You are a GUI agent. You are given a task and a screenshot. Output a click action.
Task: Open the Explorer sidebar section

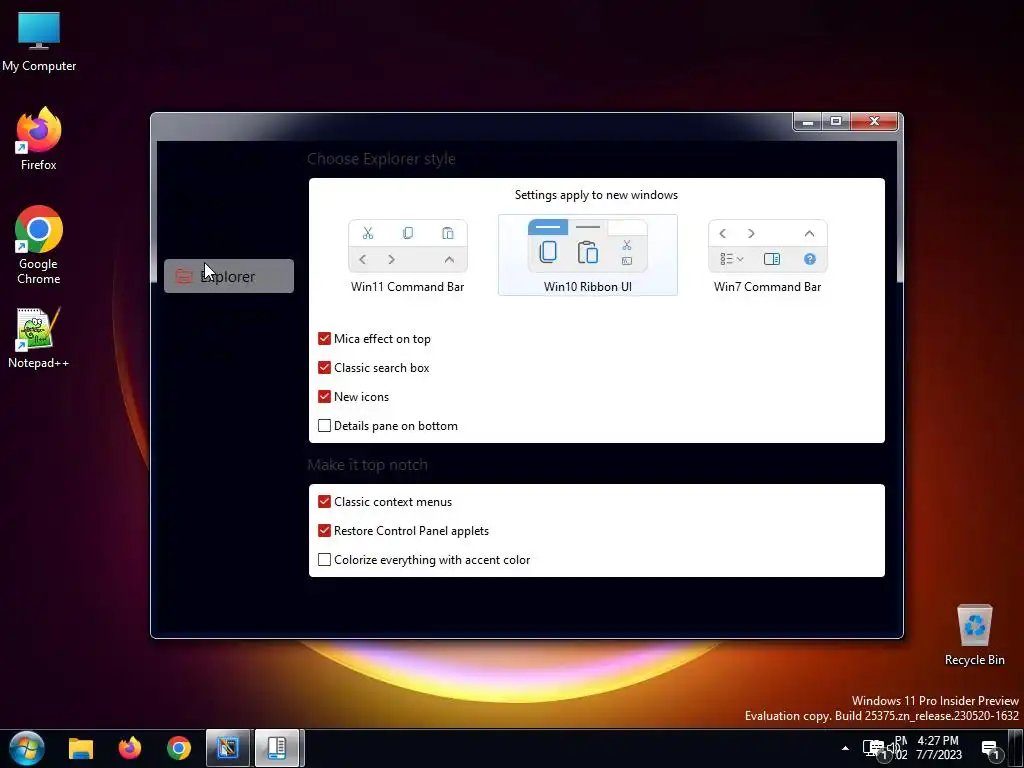(x=229, y=276)
